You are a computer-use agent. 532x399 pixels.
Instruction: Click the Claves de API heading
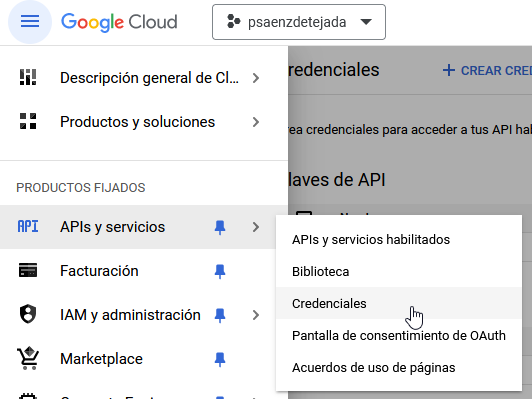coord(337,179)
